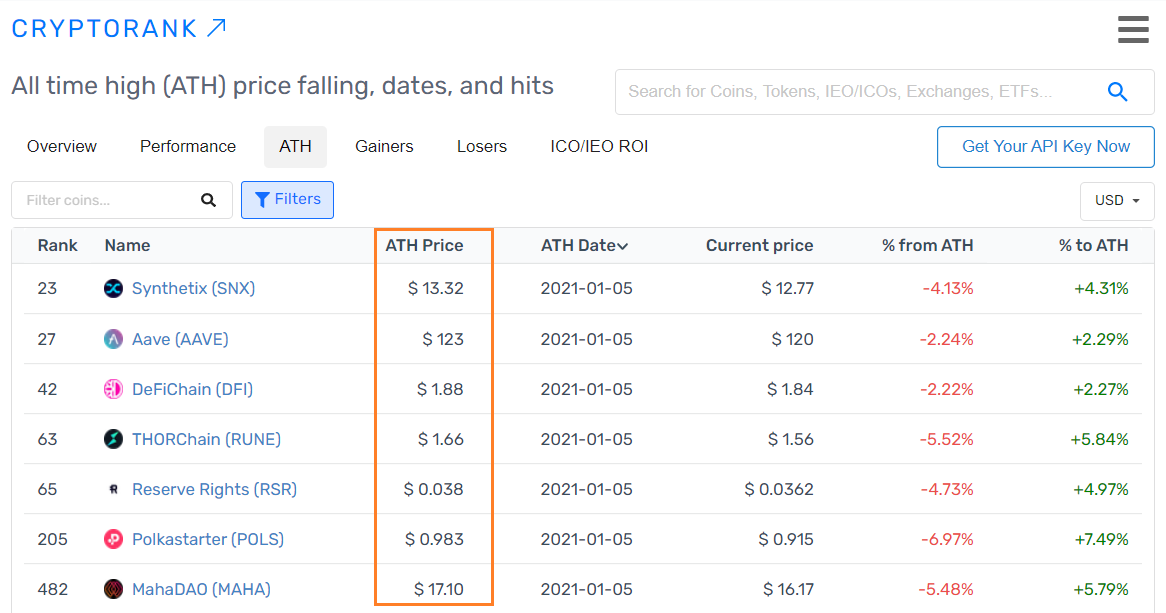The height and width of the screenshot is (613, 1166).
Task: Click current price $ 0.0362
Action: [x=779, y=490]
